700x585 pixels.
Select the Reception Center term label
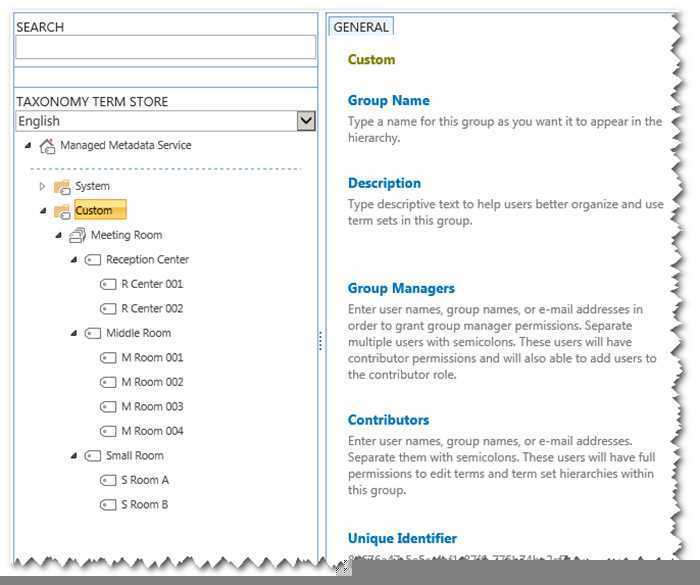click(147, 259)
